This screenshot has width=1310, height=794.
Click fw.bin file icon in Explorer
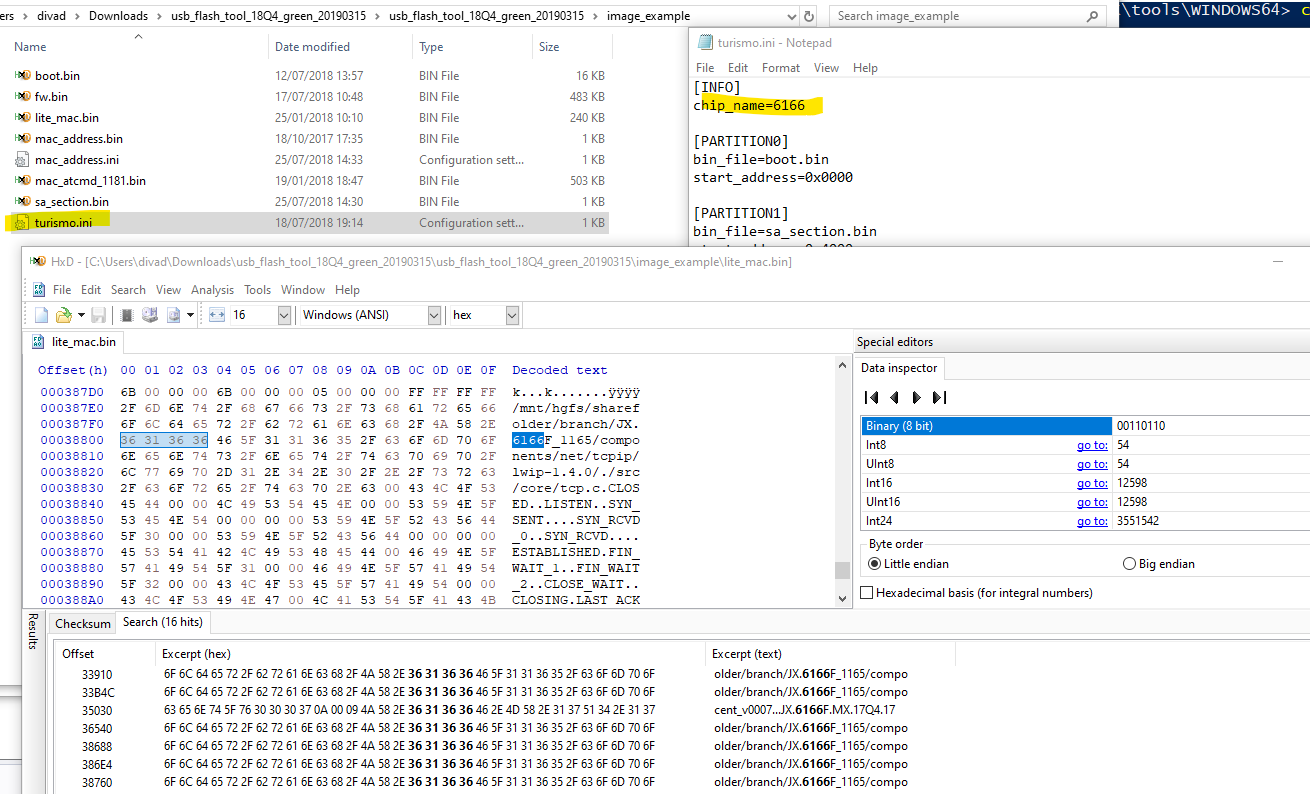tap(23, 97)
